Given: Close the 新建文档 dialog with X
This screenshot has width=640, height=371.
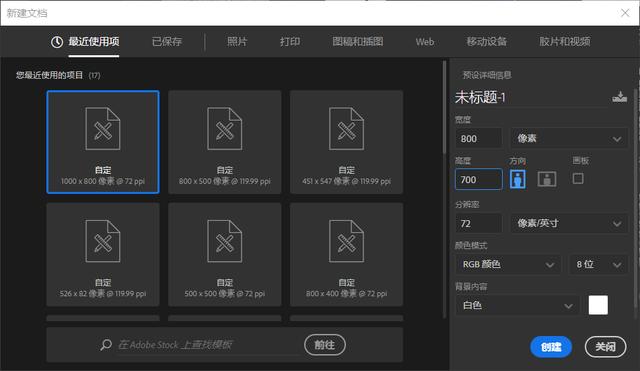Looking at the screenshot, I should pos(625,13).
